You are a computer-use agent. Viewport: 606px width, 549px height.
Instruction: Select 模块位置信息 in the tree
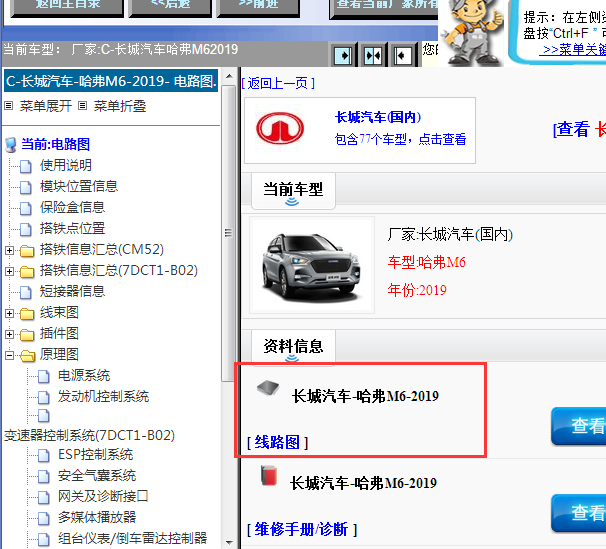click(x=79, y=187)
